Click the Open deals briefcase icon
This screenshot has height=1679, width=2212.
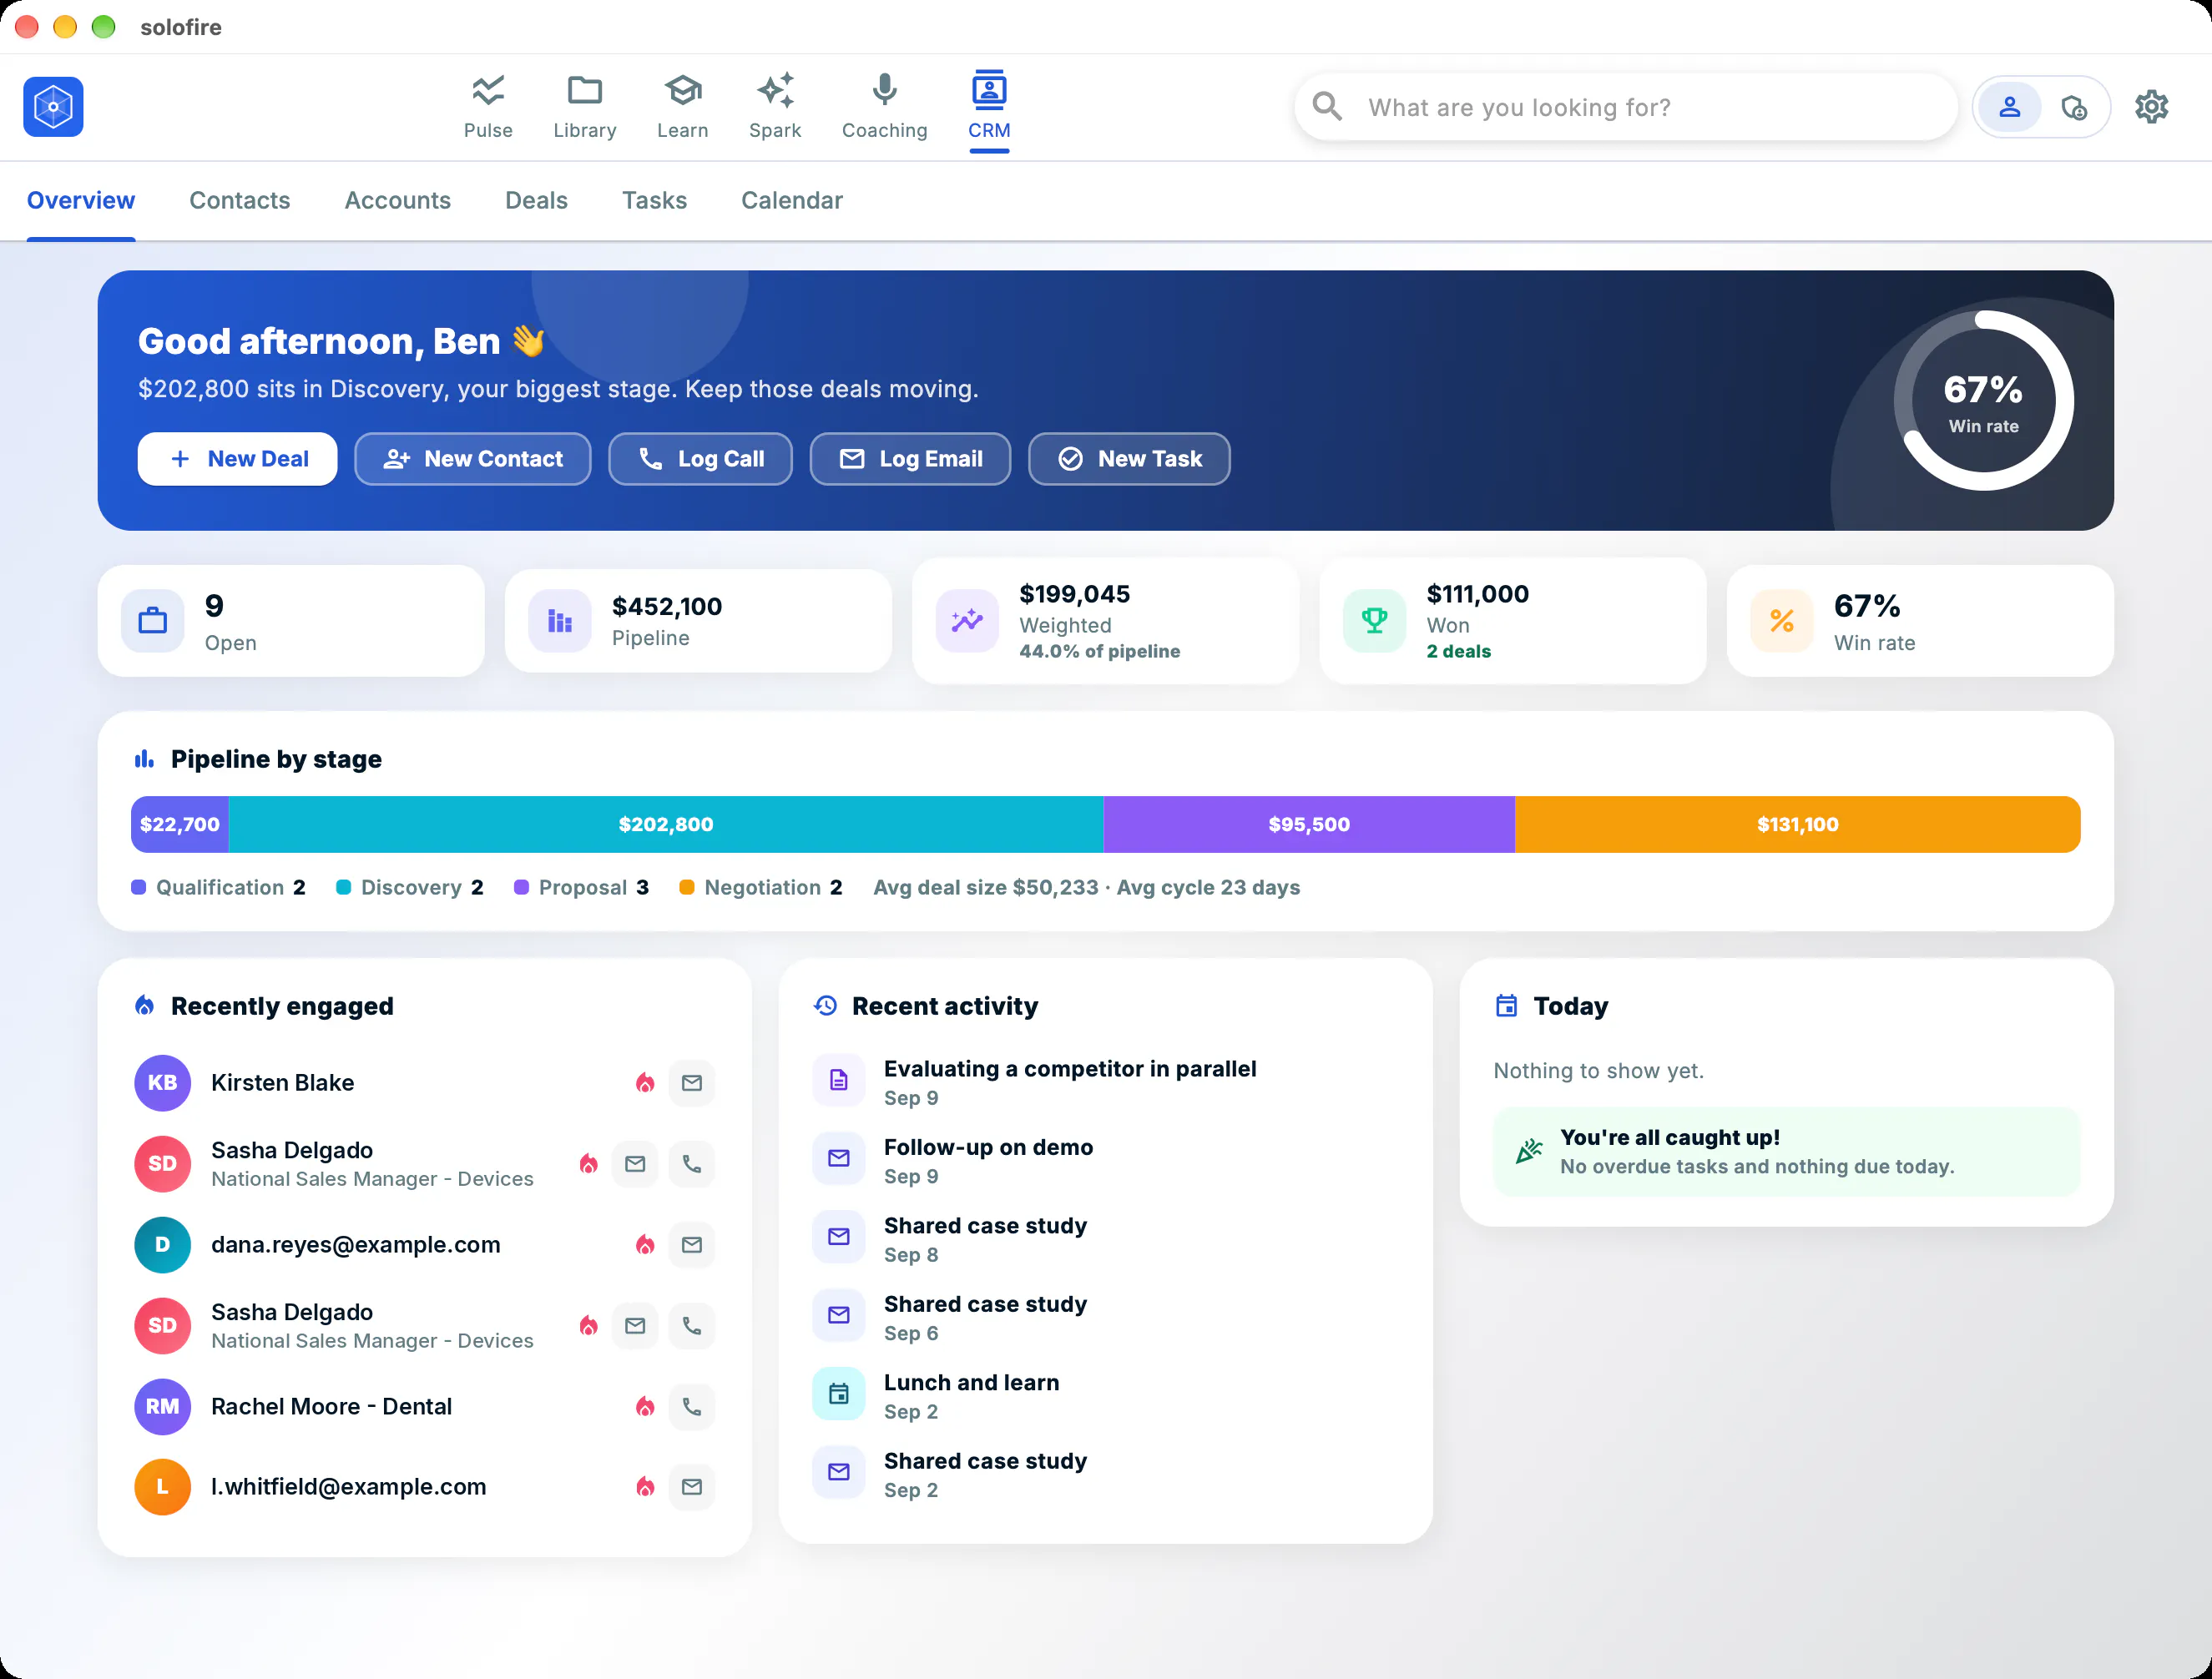click(x=153, y=621)
